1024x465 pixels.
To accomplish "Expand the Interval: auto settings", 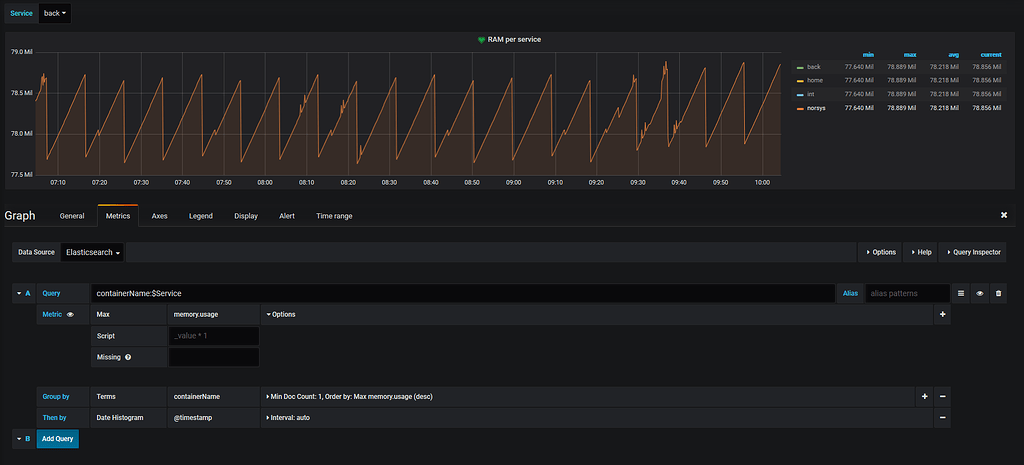I will [288, 417].
